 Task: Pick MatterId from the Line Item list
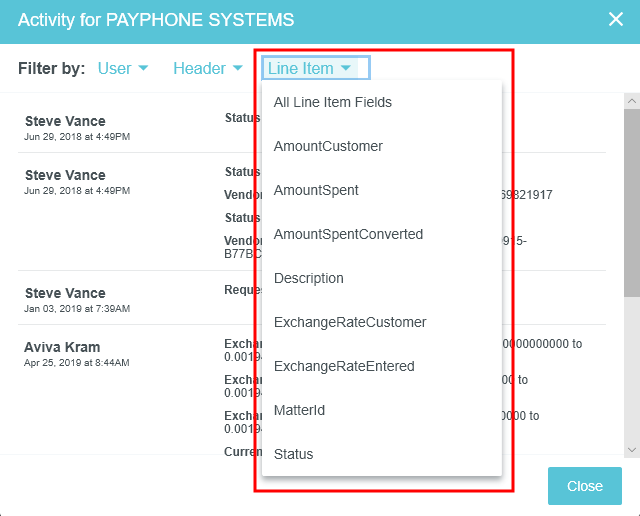pyautogui.click(x=300, y=410)
